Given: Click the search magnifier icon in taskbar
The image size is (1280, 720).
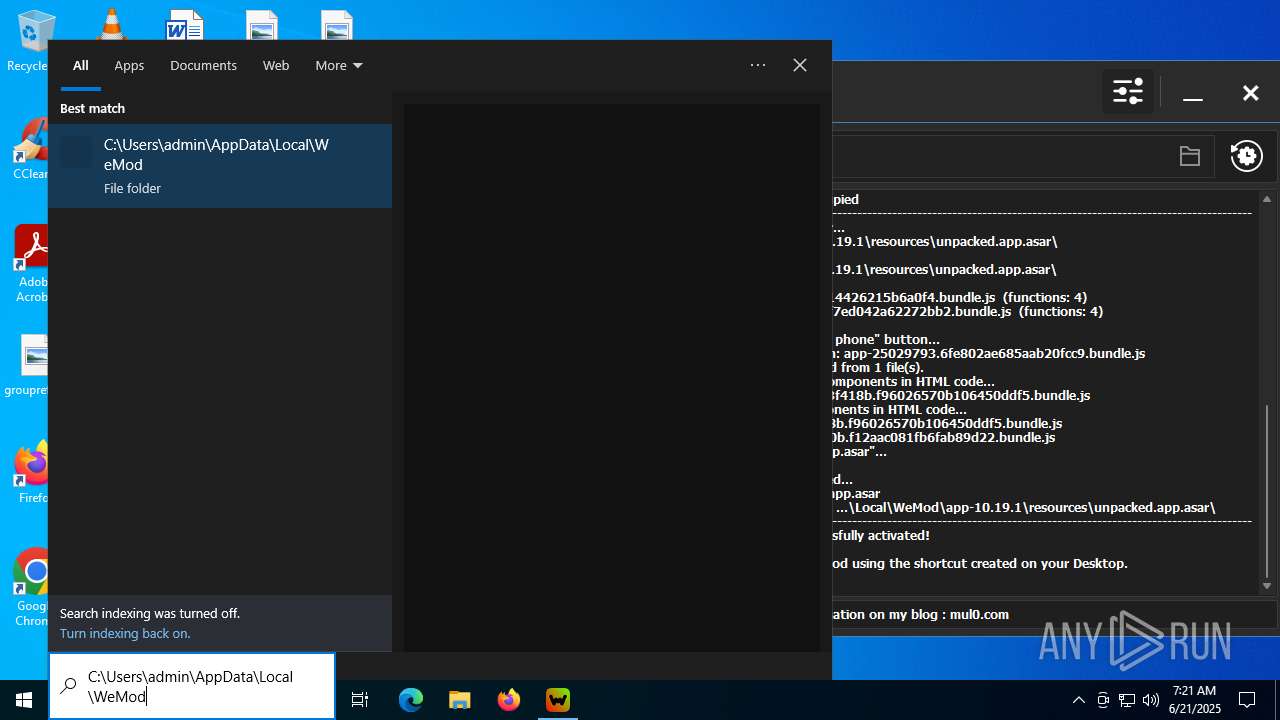Looking at the screenshot, I should pos(68,686).
